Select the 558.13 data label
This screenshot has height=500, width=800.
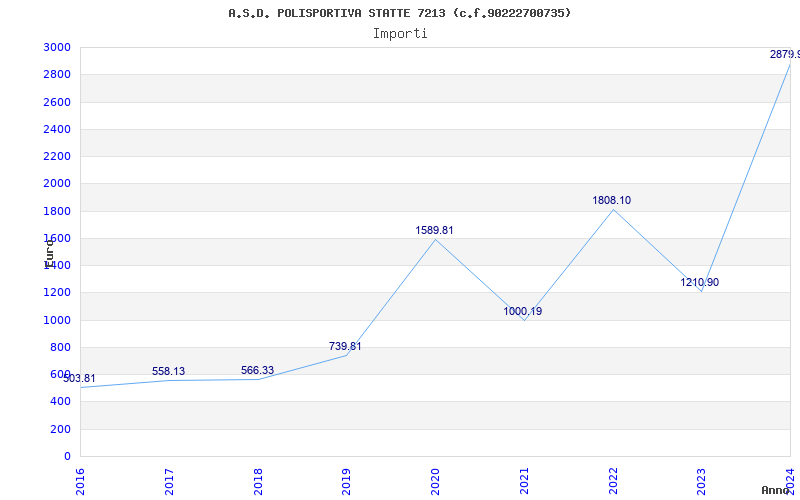pos(168,371)
